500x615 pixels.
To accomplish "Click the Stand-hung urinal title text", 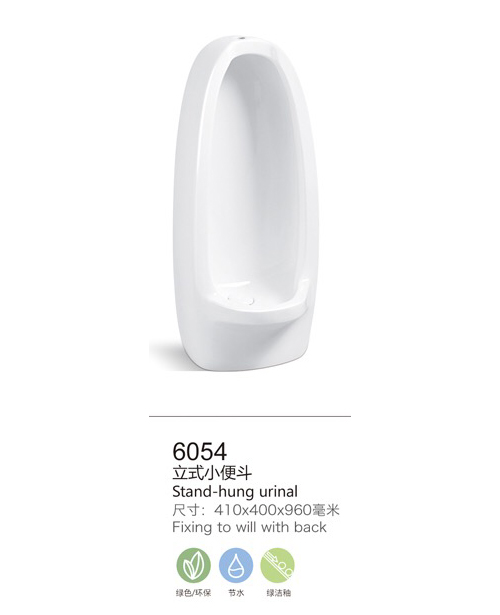I will tap(235, 491).
